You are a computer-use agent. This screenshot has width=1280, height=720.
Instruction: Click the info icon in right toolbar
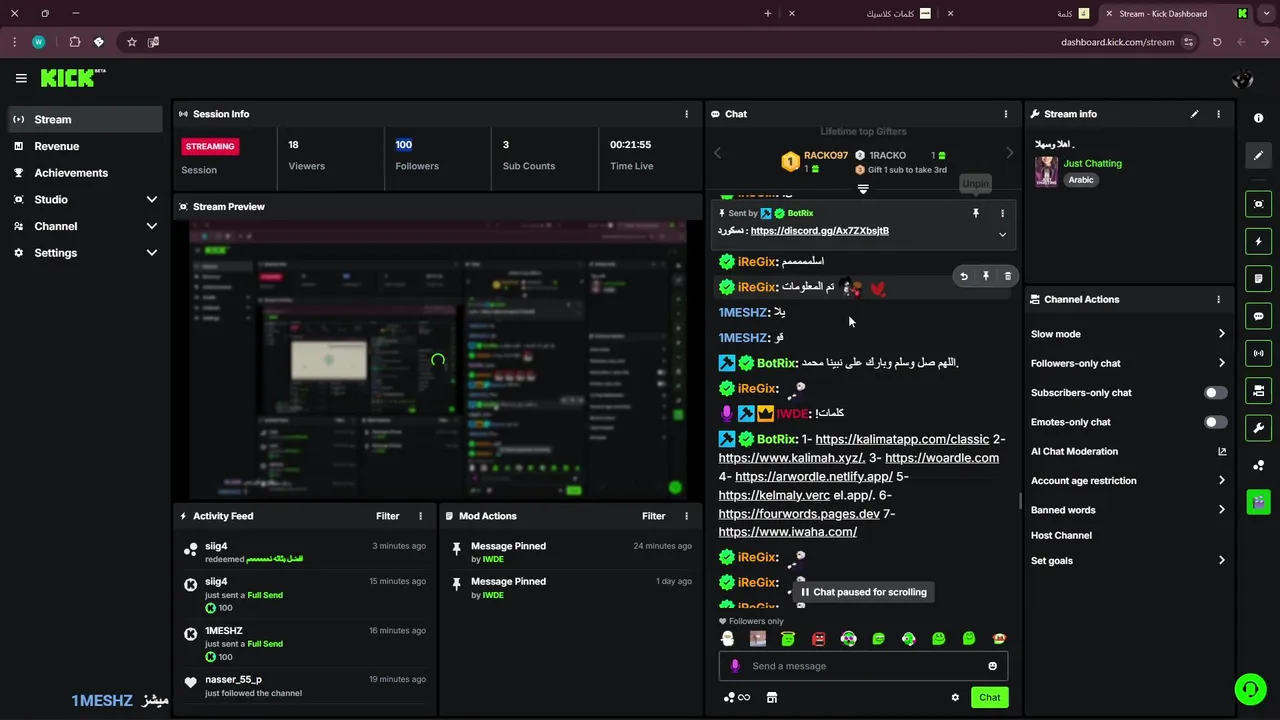point(1258,118)
